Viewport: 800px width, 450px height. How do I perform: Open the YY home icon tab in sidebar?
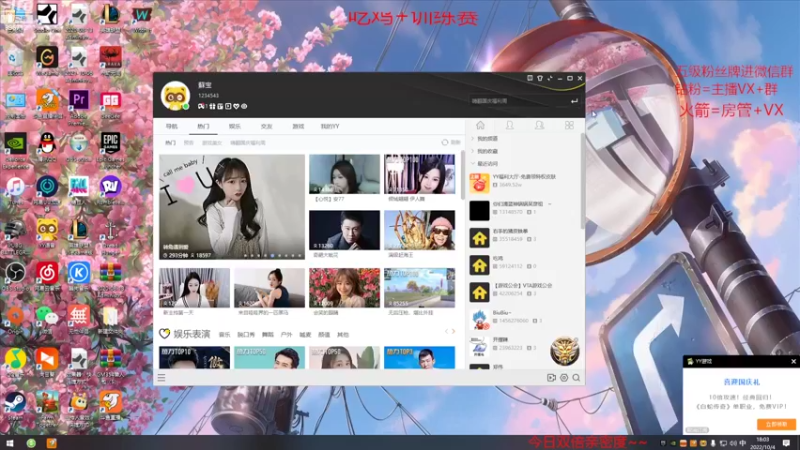pyautogui.click(x=480, y=126)
